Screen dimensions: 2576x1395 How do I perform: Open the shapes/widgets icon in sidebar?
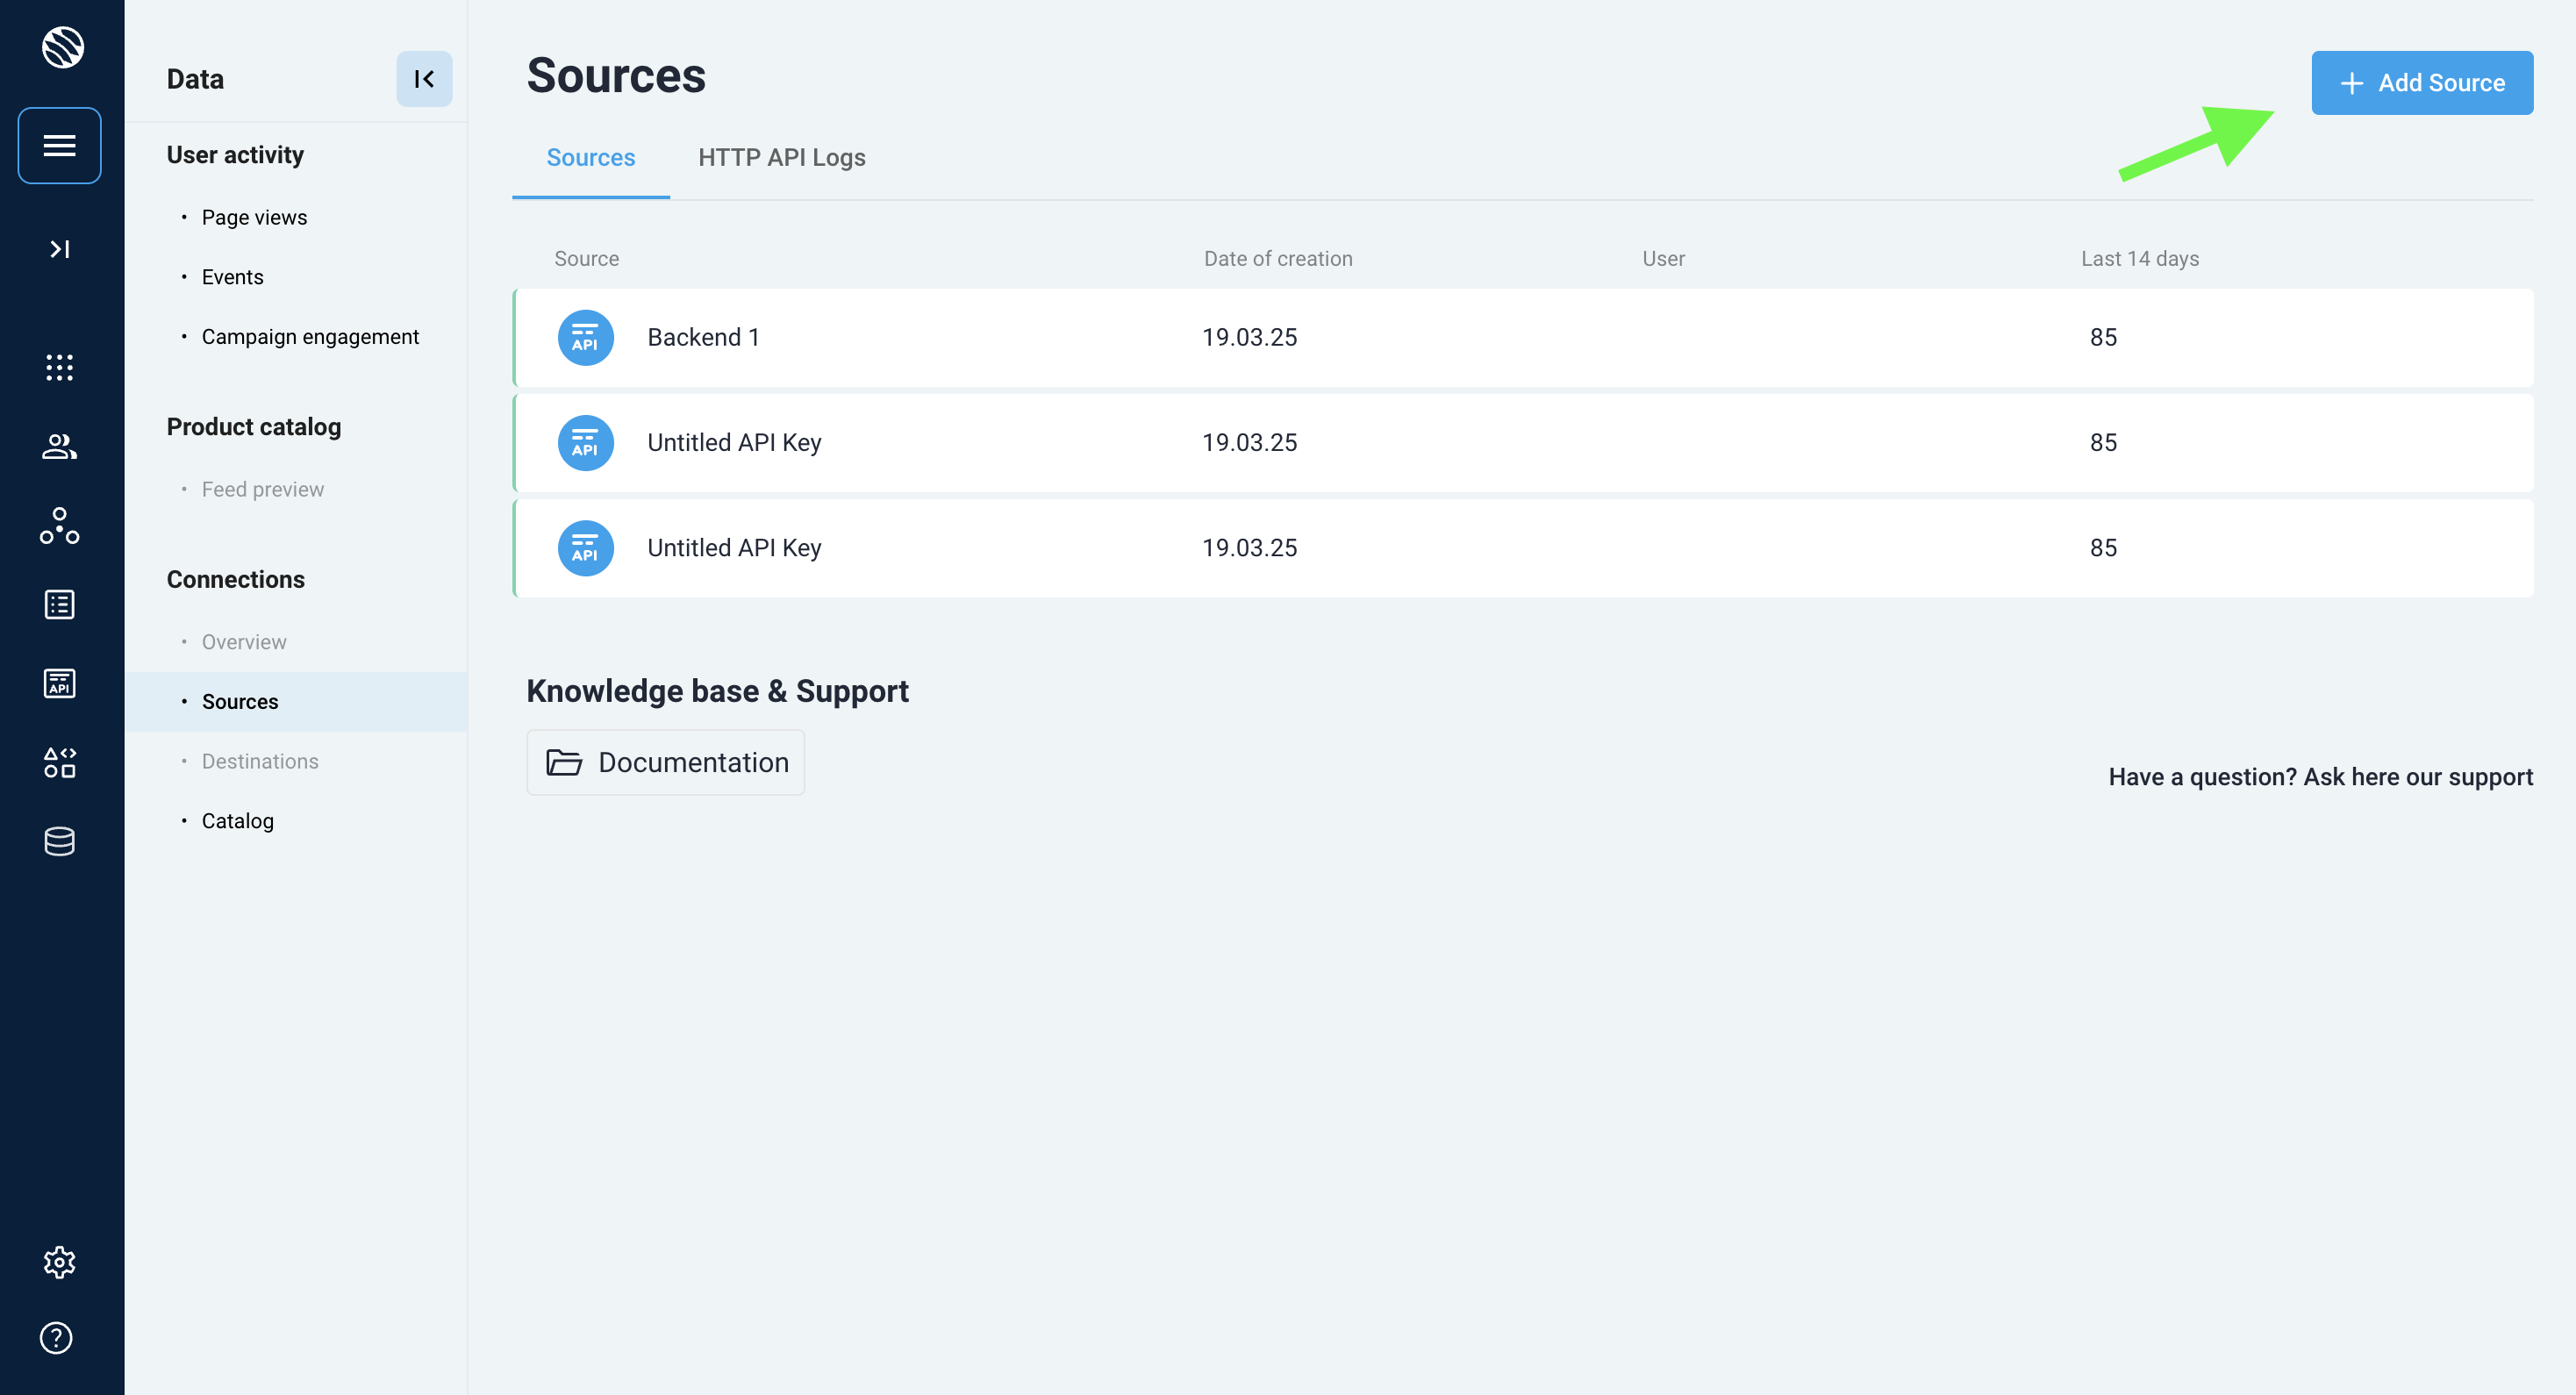[x=59, y=762]
